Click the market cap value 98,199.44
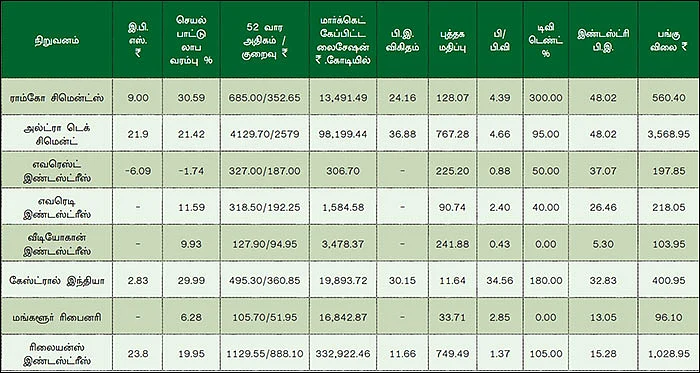700x373 pixels. pos(343,134)
